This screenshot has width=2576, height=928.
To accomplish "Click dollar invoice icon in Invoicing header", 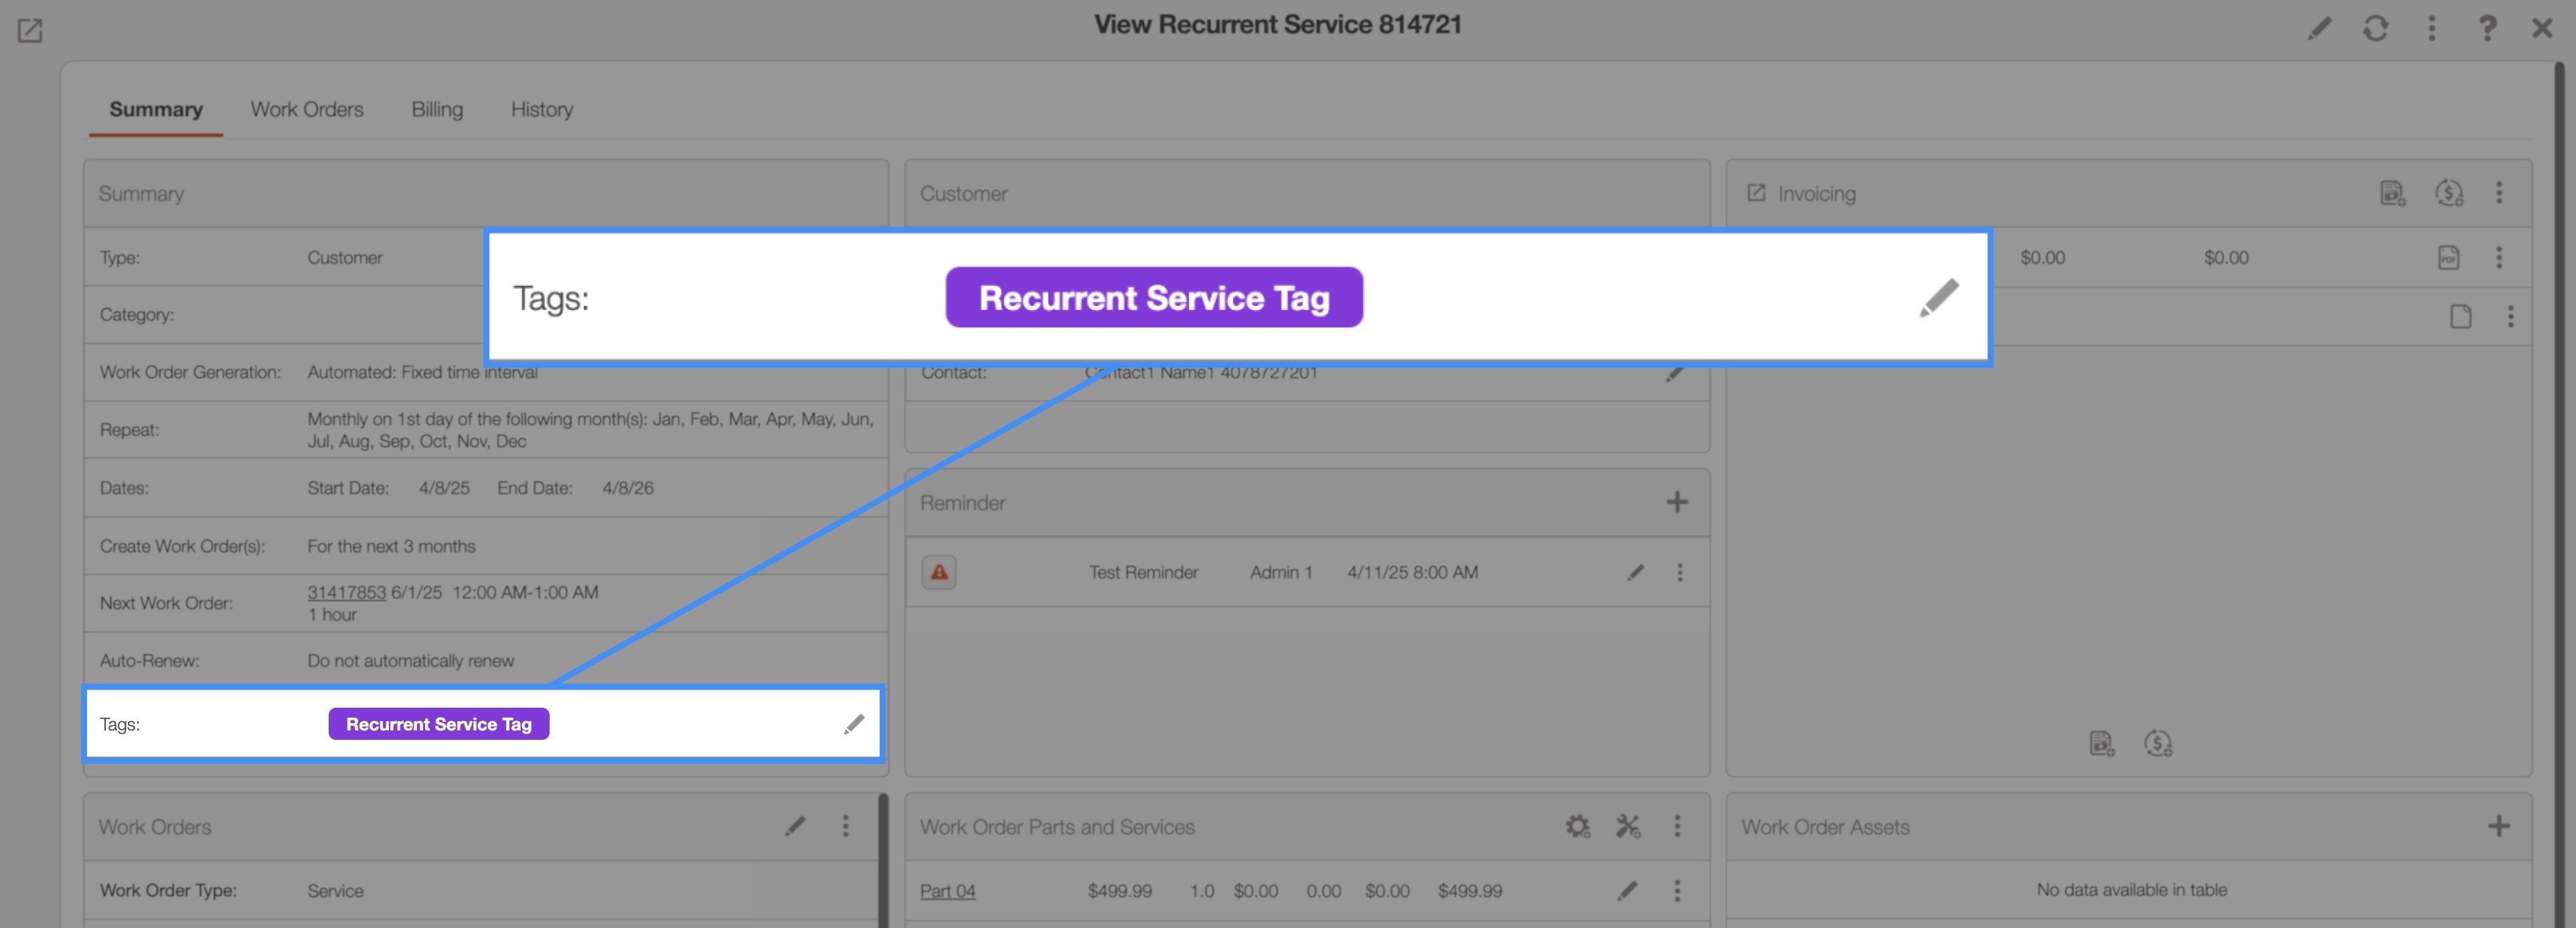I will (2448, 193).
